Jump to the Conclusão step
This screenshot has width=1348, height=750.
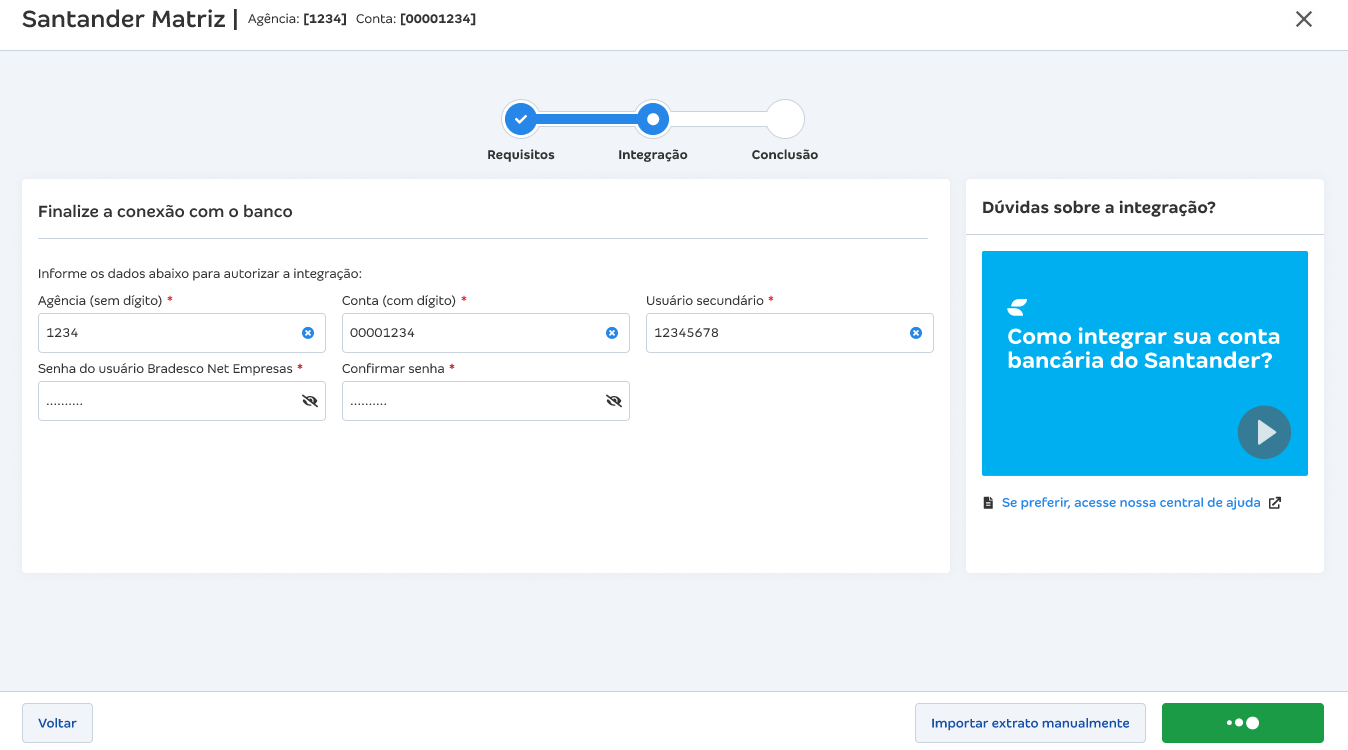point(785,119)
